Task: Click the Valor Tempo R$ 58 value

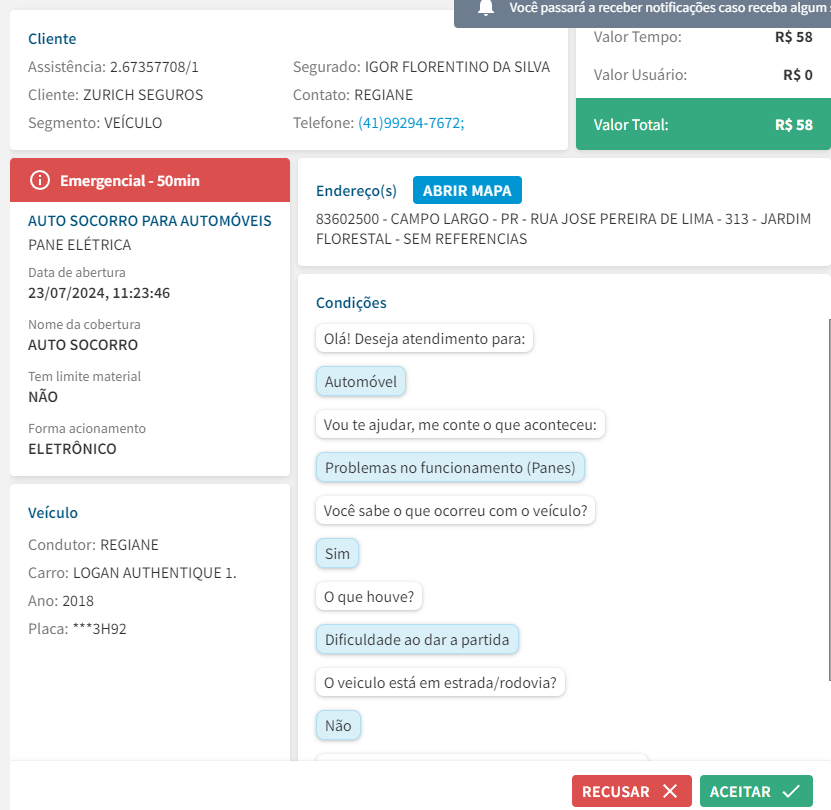Action: click(793, 37)
